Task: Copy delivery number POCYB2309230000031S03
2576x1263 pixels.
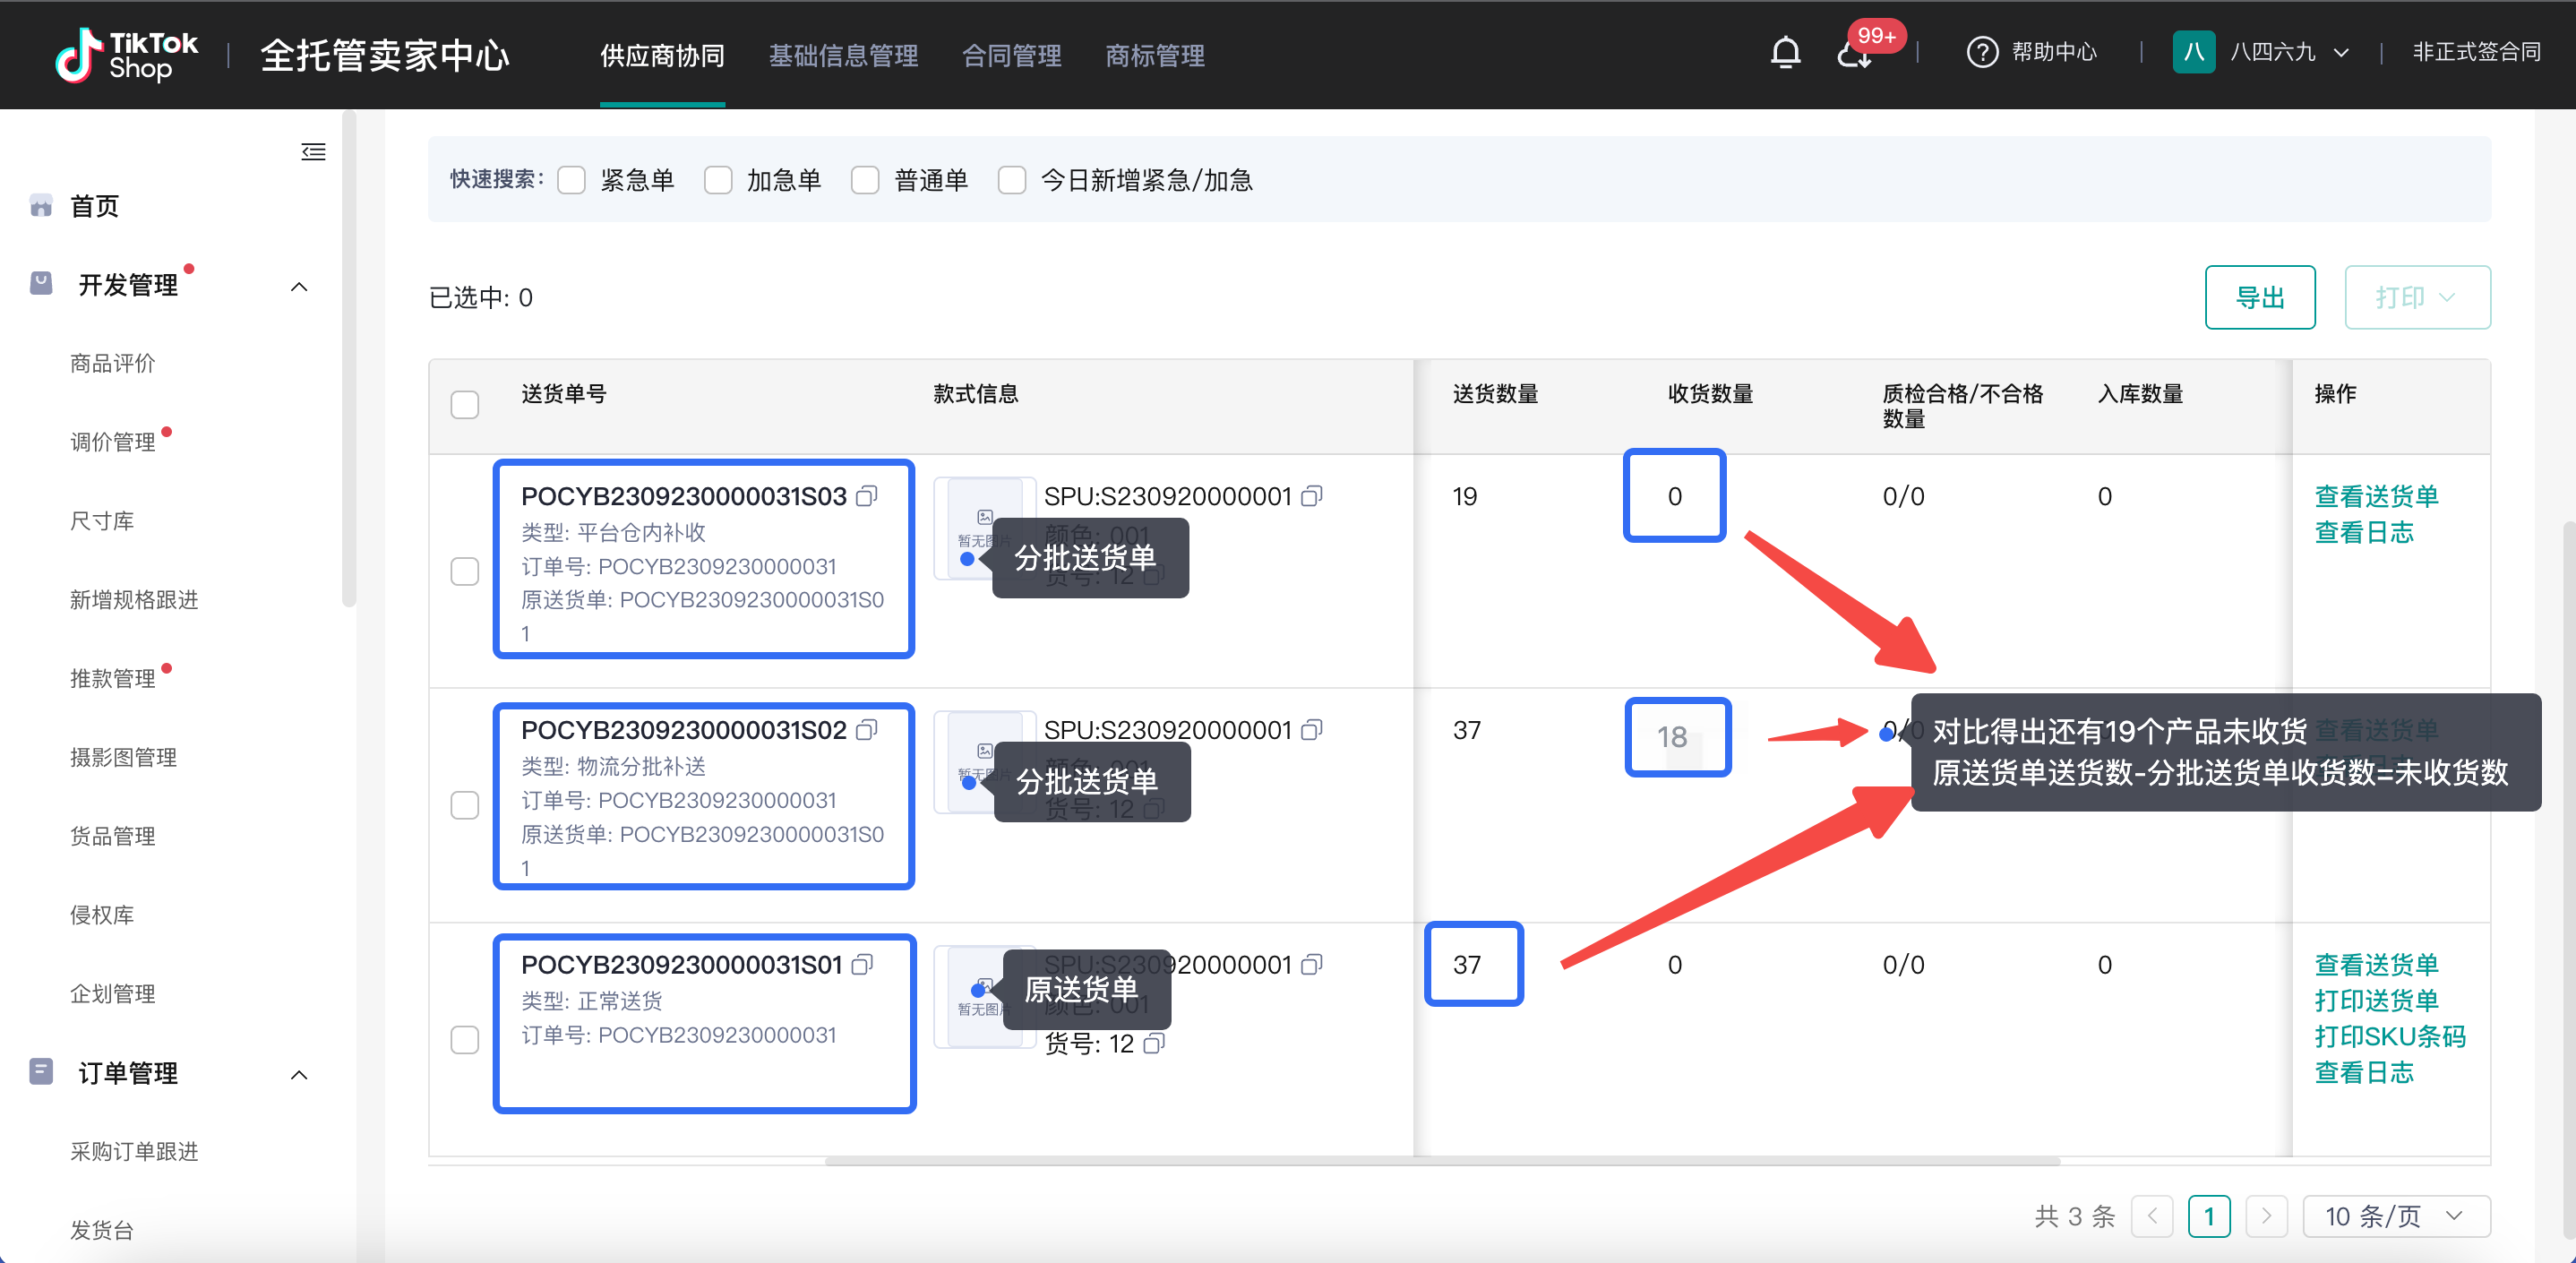Action: click(867, 496)
